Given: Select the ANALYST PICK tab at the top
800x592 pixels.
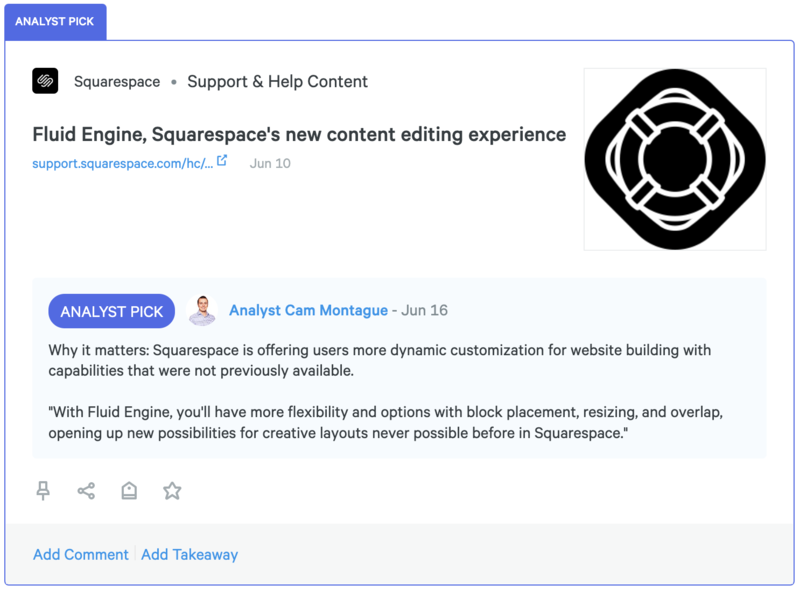Looking at the screenshot, I should tap(55, 21).
